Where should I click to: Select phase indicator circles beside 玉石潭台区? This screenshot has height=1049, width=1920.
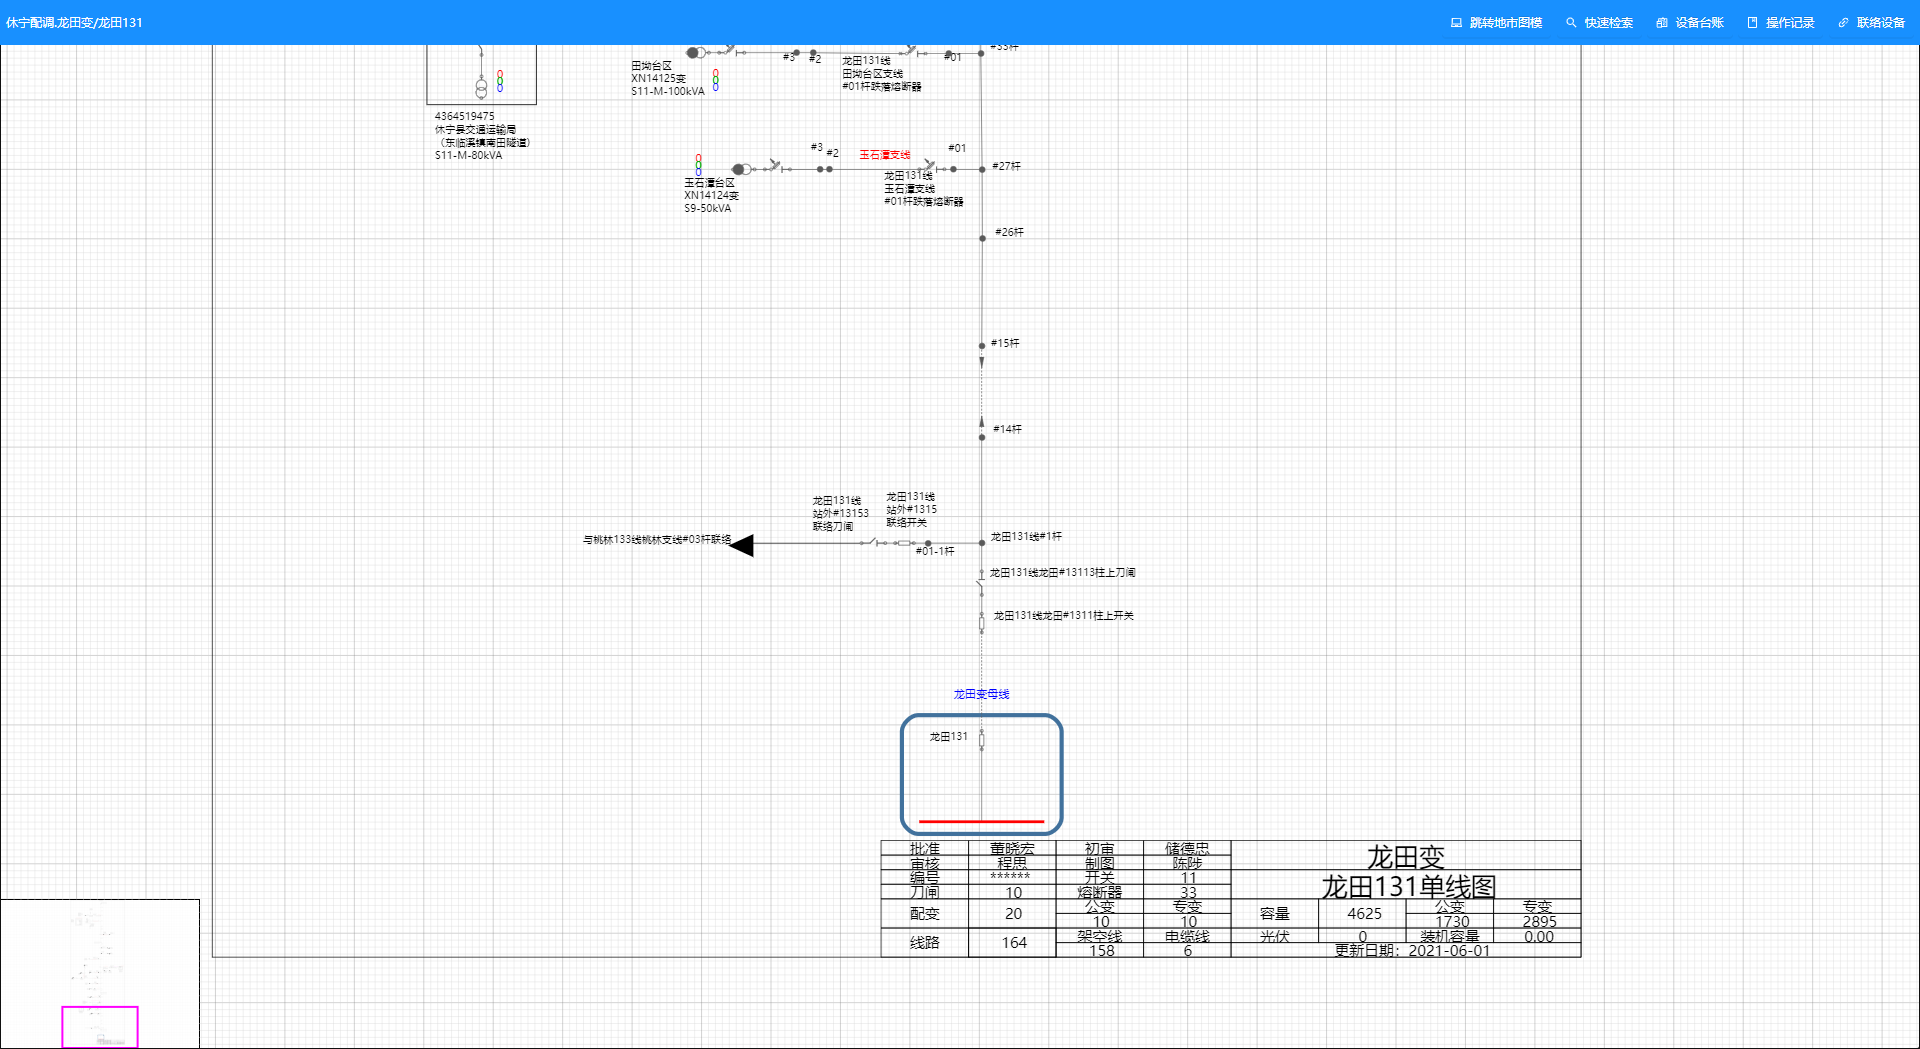click(698, 164)
